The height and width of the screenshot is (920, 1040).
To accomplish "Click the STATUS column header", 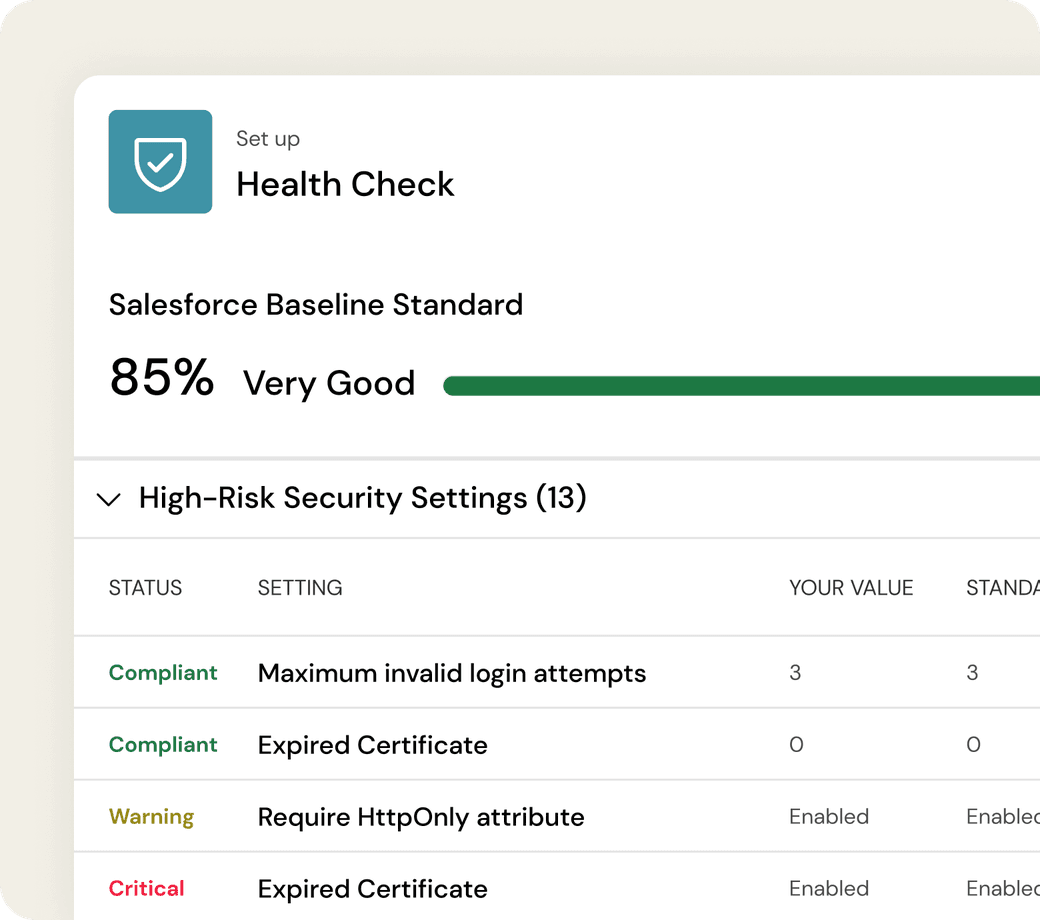I will 145,588.
